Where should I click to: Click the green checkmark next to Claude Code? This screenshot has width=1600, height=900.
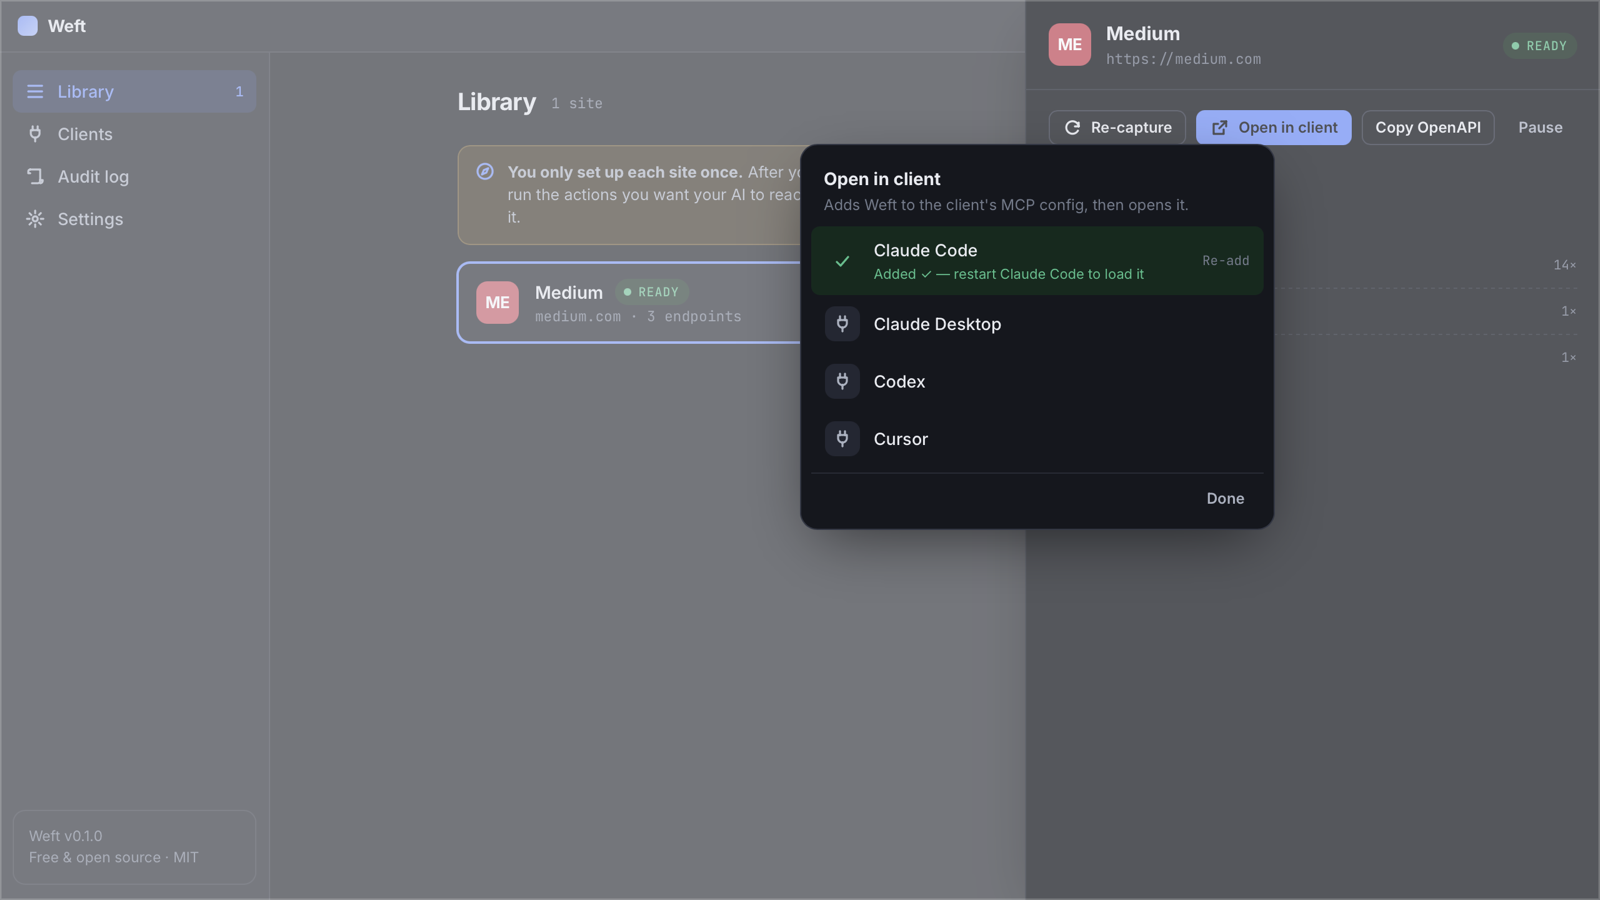click(842, 261)
